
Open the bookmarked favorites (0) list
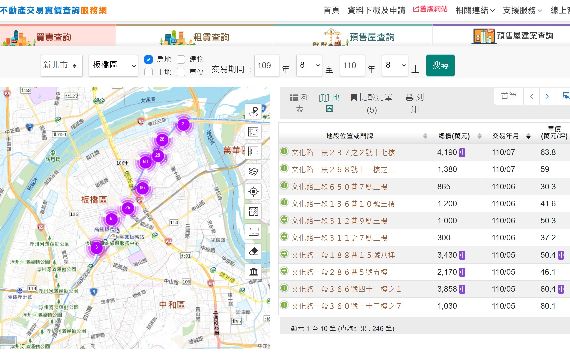pyautogui.click(x=371, y=103)
